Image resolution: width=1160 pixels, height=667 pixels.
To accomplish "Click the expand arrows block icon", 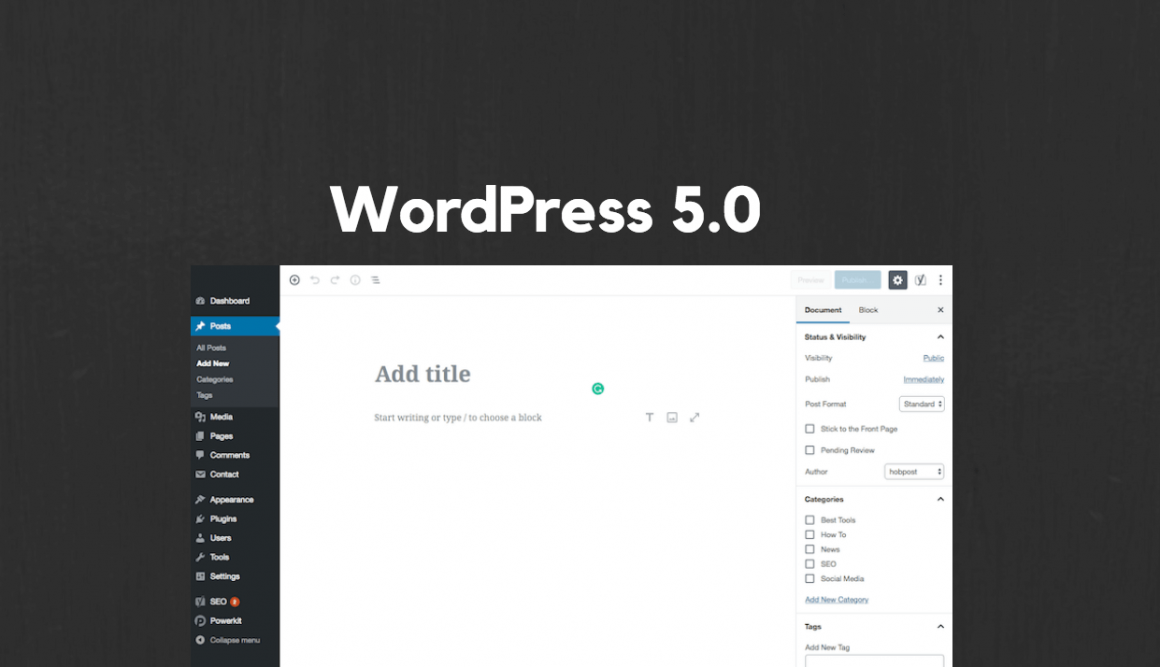I will coord(694,417).
